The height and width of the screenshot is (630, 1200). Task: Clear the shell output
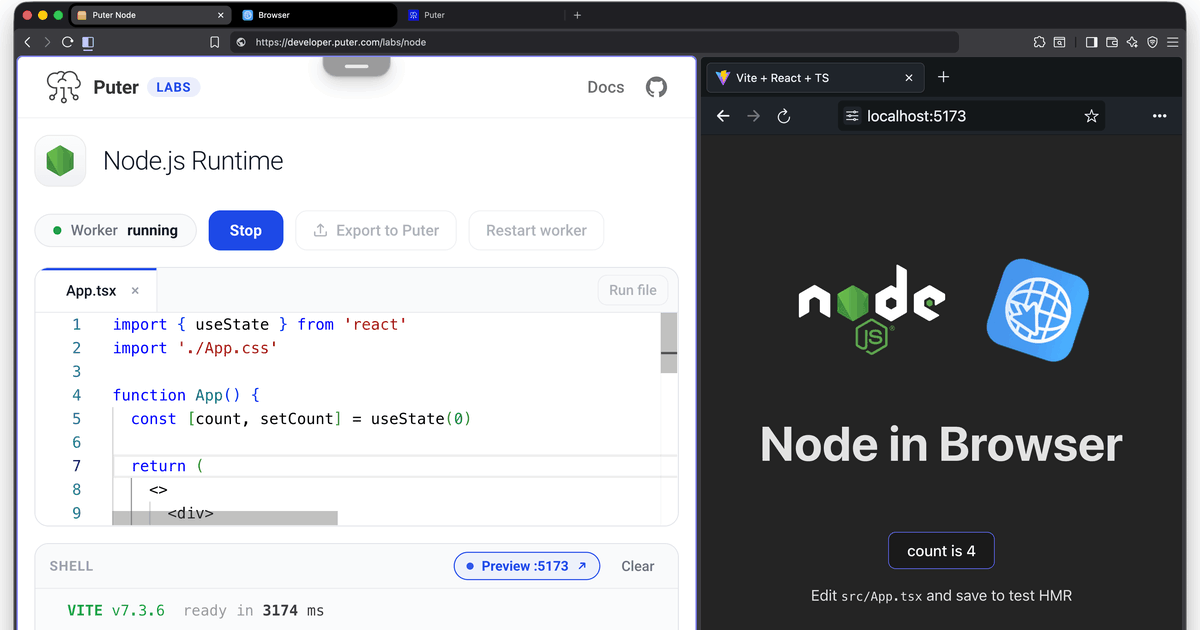[x=638, y=566]
